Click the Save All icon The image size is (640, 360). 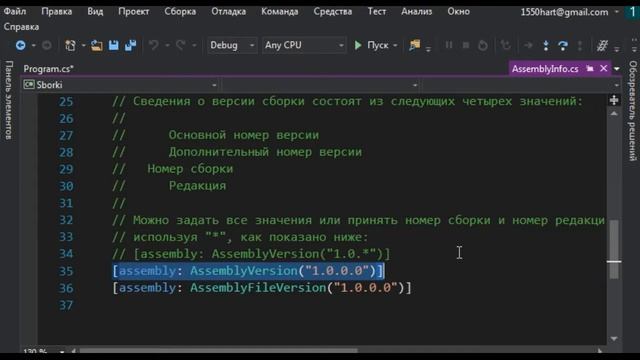tap(130, 45)
